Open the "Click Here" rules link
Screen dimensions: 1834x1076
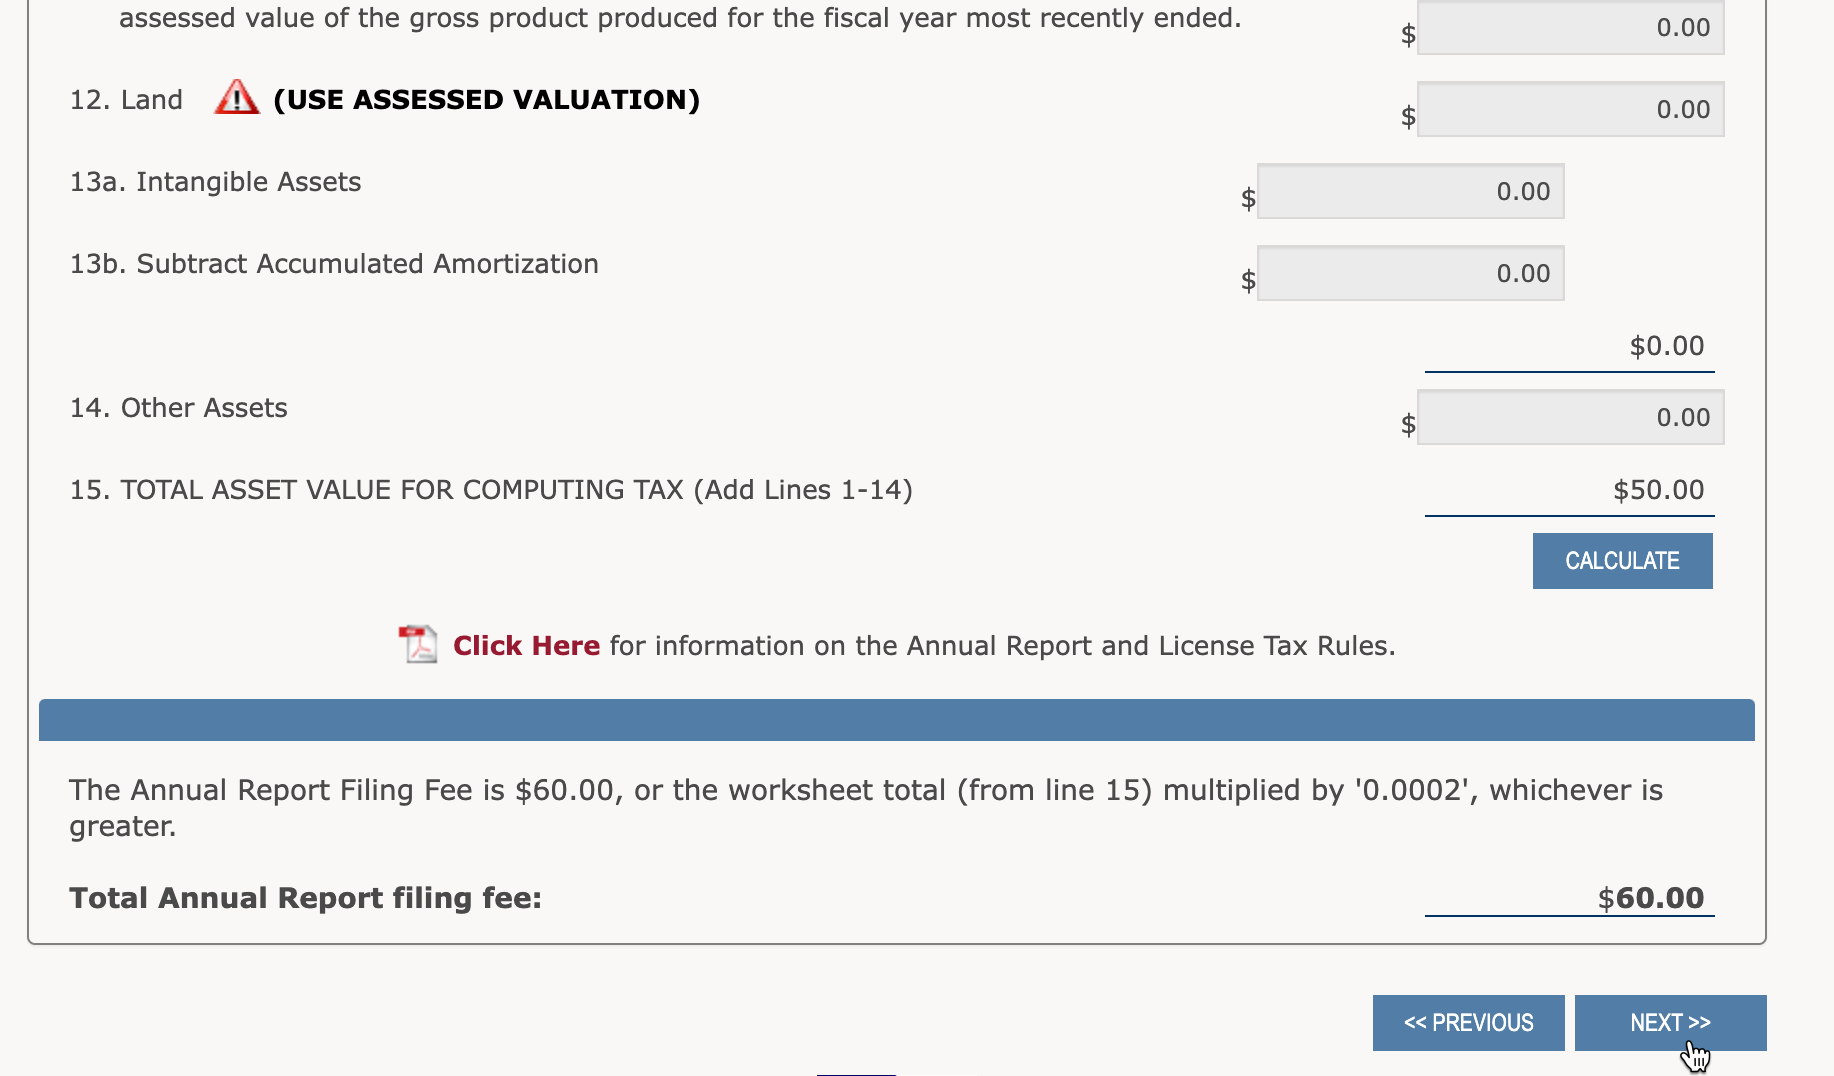pos(526,646)
